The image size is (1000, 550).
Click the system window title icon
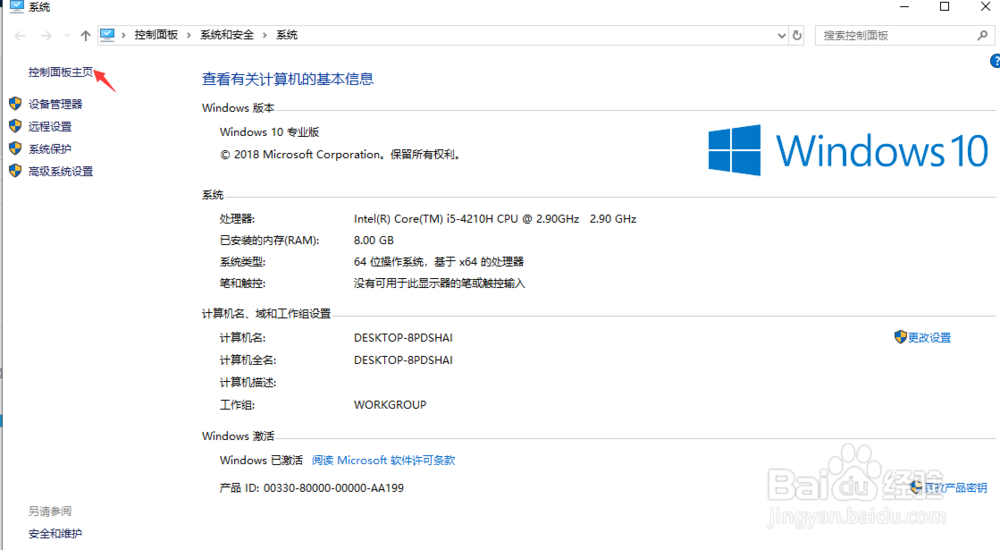click(16, 6)
